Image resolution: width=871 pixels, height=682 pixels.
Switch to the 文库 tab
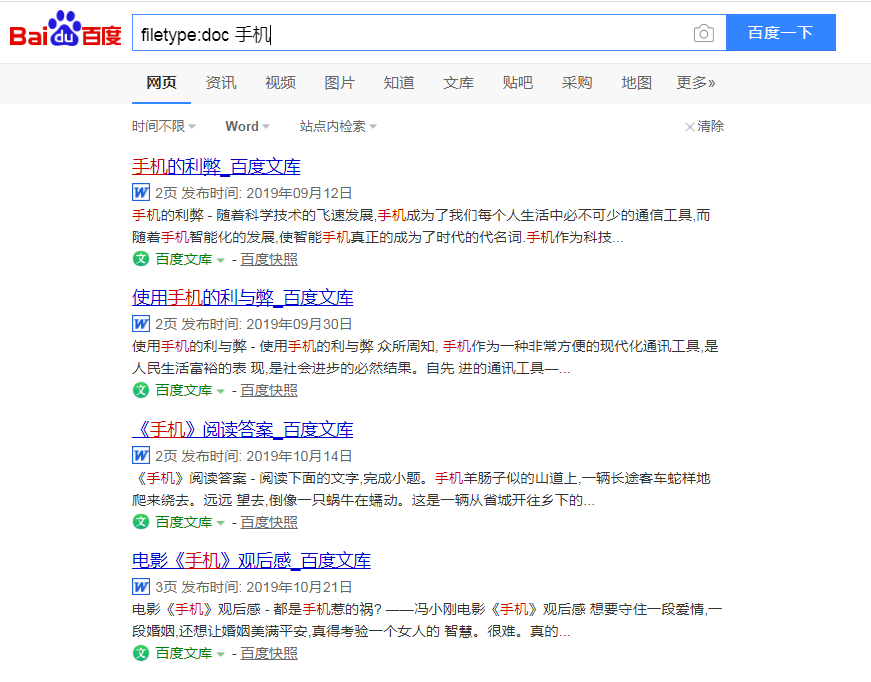(x=458, y=83)
